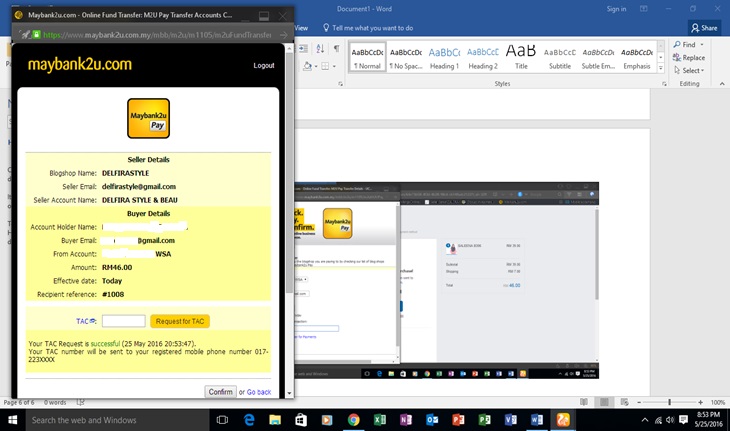Screen dimensions: 730x431
Task: Apply the Heading 1 style
Action: click(x=444, y=58)
